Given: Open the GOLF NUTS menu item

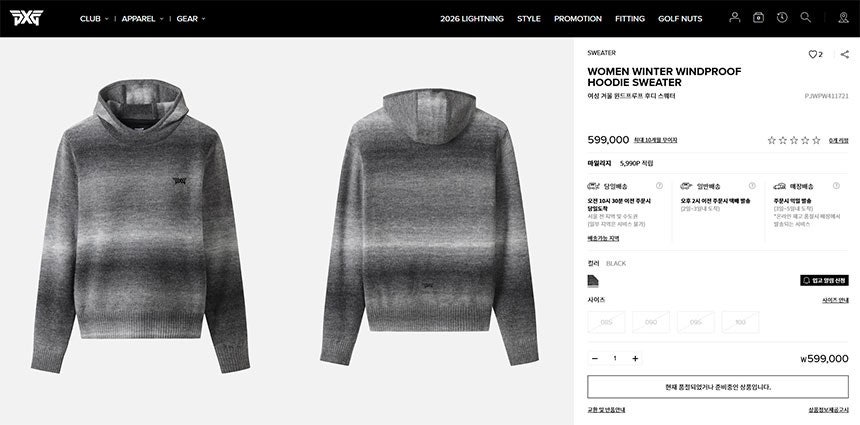Looking at the screenshot, I should [x=680, y=19].
